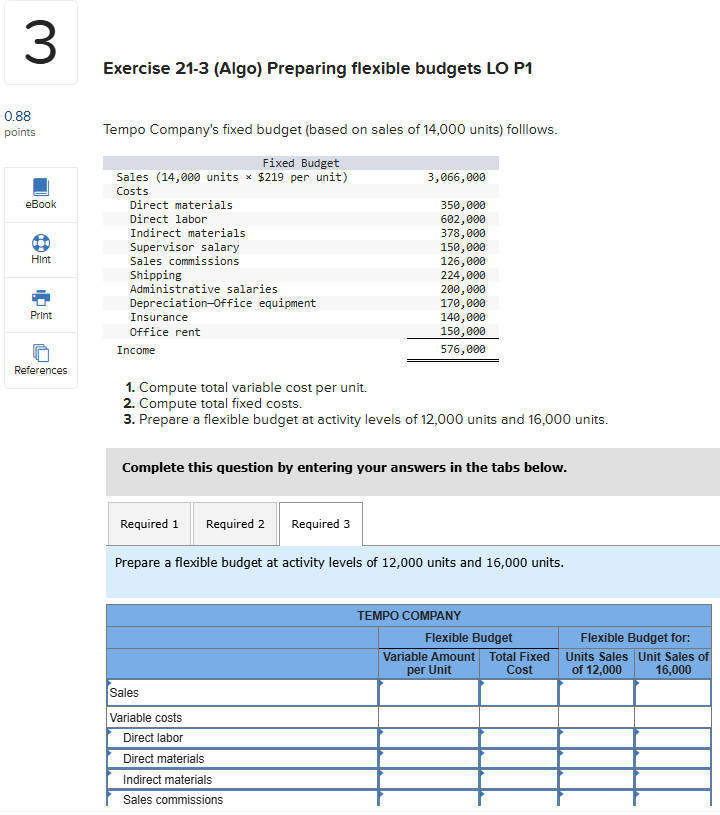Open the Indirect materials row label dropdown
The height and width of the screenshot is (815, 720).
[x=242, y=780]
